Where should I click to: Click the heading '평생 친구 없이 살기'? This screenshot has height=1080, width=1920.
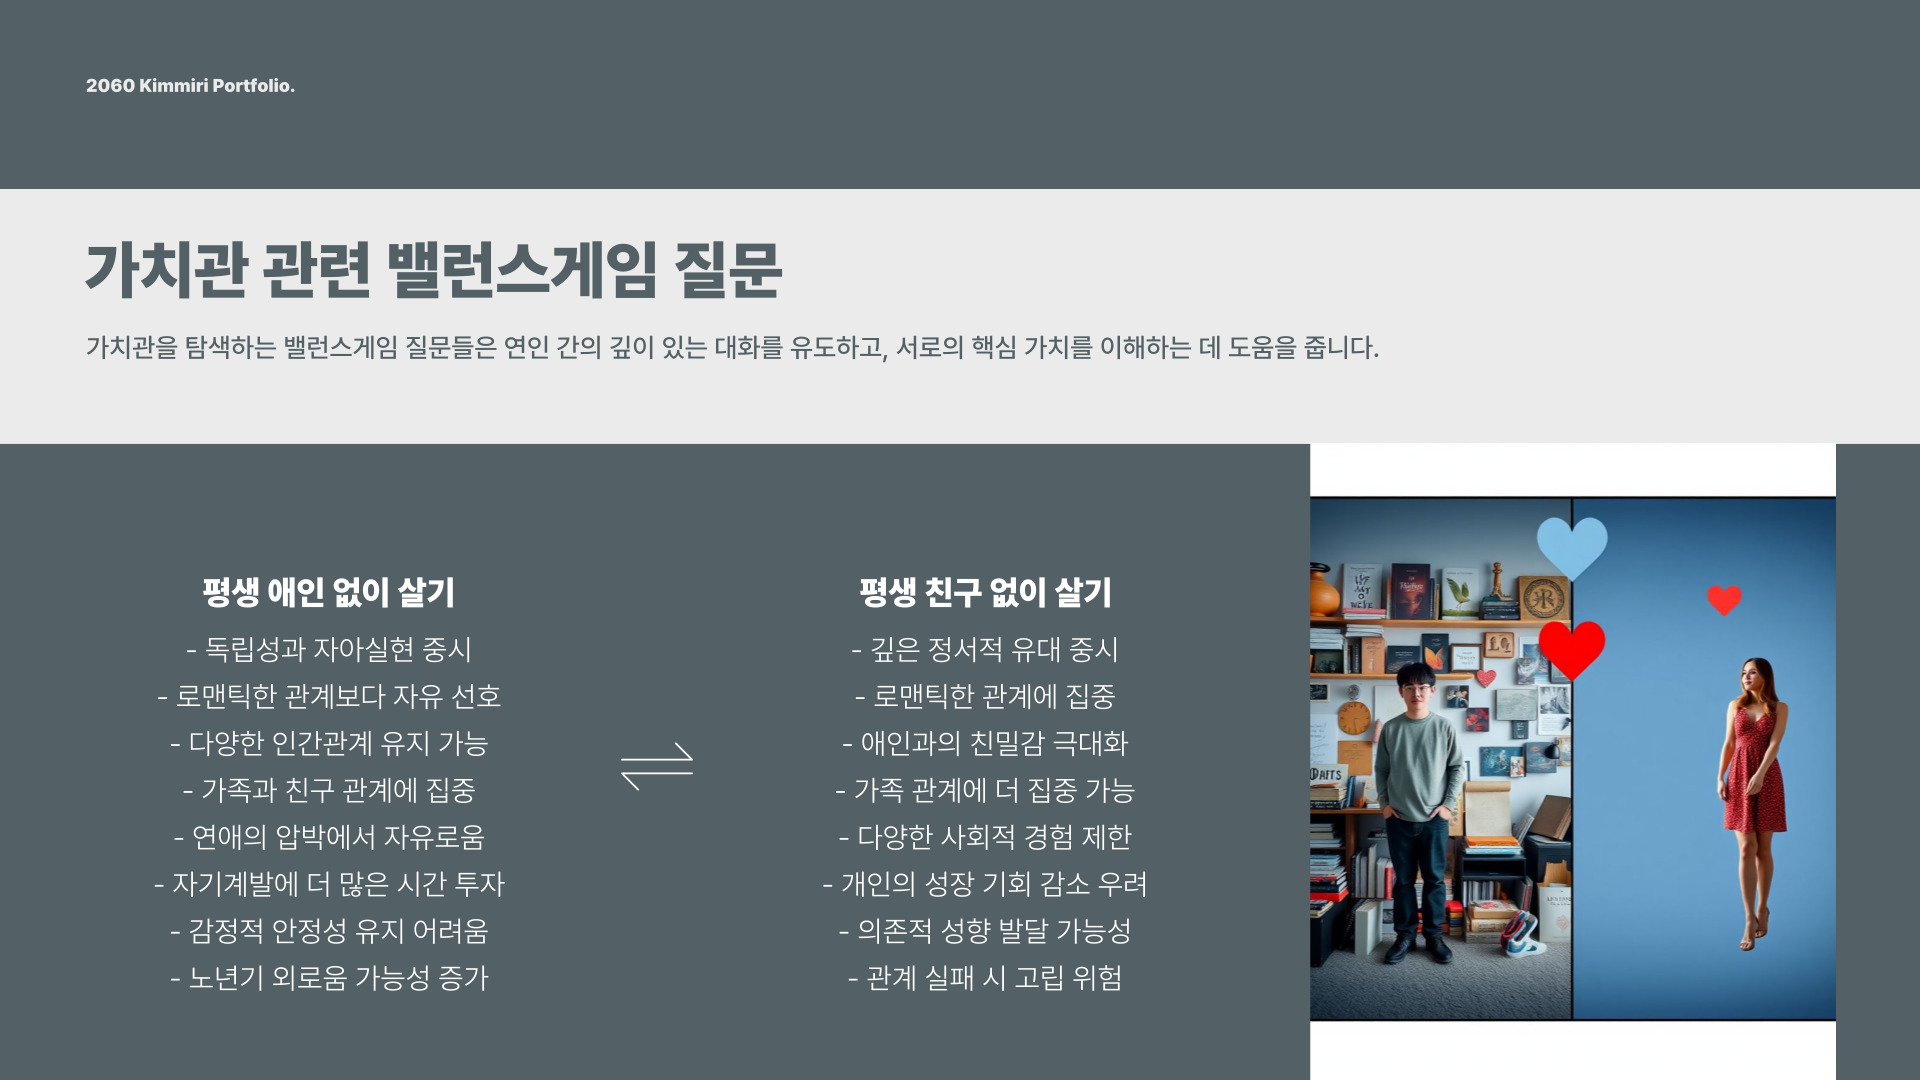click(985, 592)
